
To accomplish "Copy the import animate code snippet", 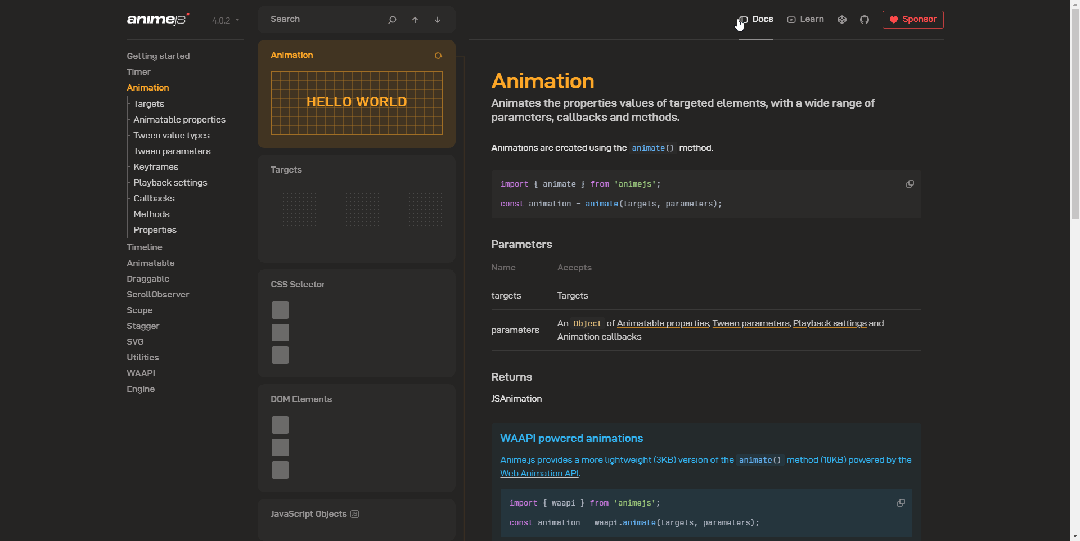I will point(910,184).
